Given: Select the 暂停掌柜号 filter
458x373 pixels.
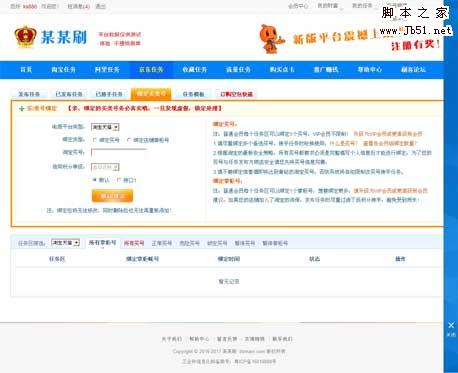Looking at the screenshot, I should [x=275, y=243].
